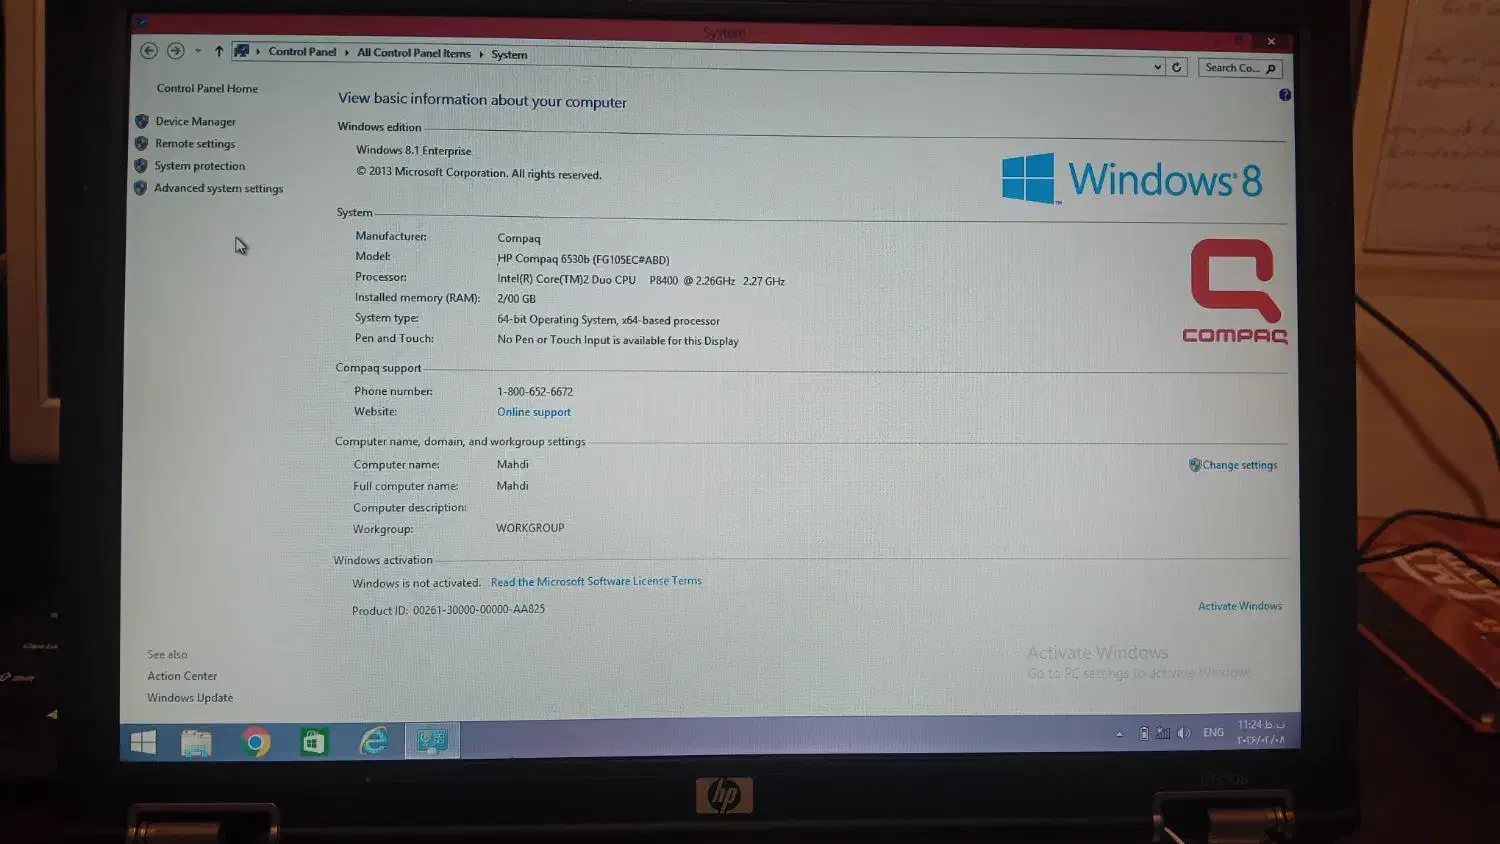Viewport: 1500px width, 844px height.
Task: Click the phone number '1-800-652-6672'
Action: (535, 391)
